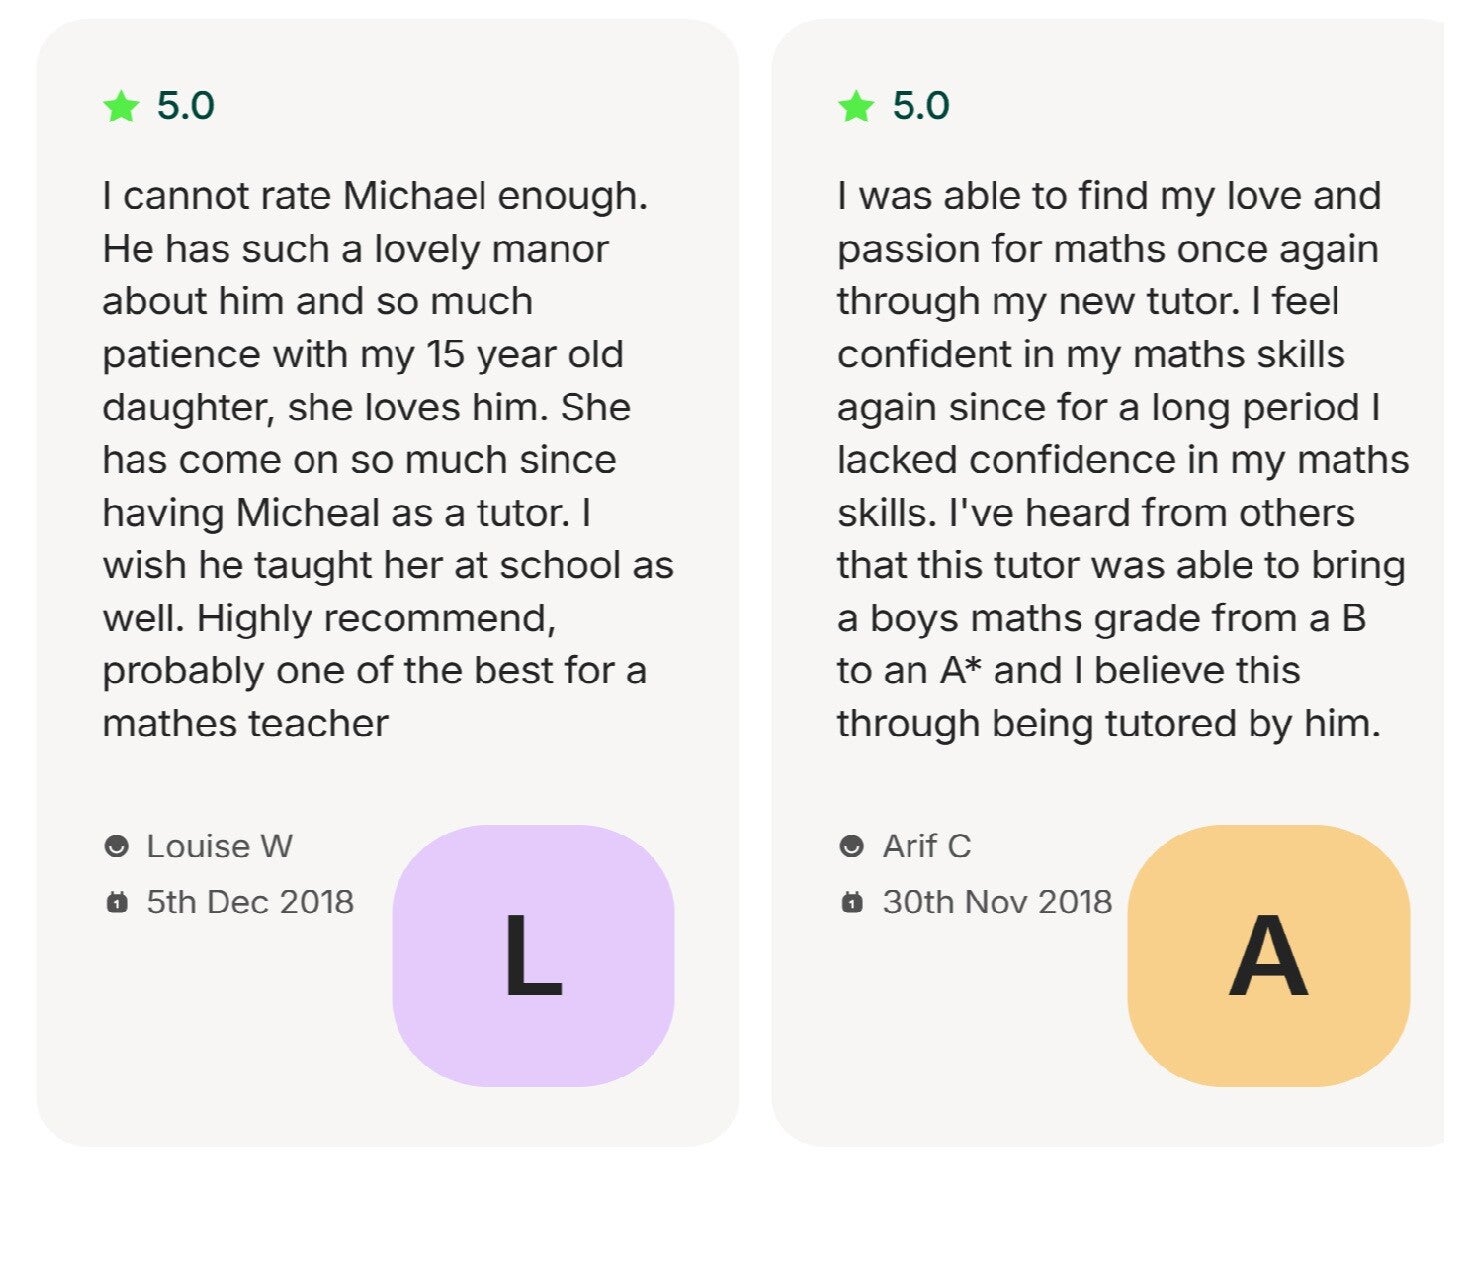Viewport: 1470px width, 1270px height.
Task: Click the green star on Arif's review
Action: (856, 106)
